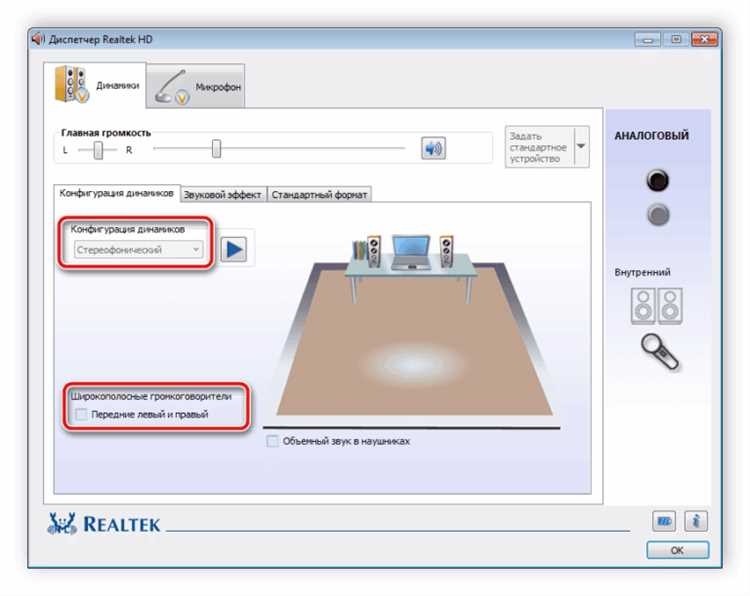Adjust the main volume slider thumb
750x596 pixels.
(x=217, y=149)
